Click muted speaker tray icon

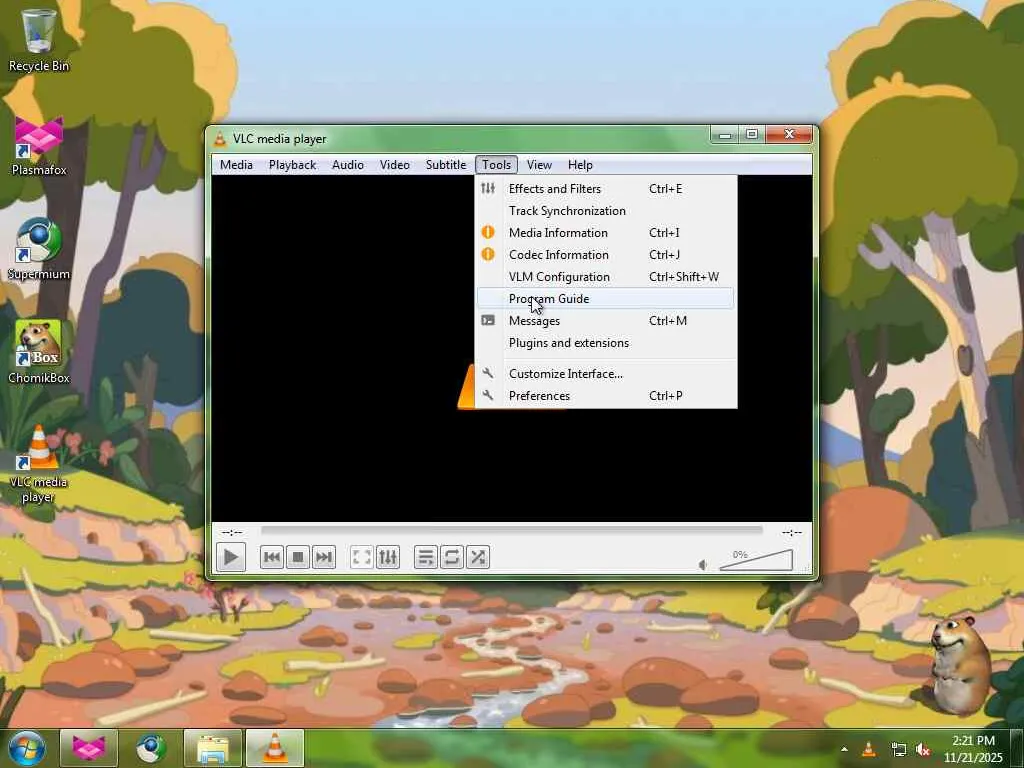pyautogui.click(x=923, y=750)
